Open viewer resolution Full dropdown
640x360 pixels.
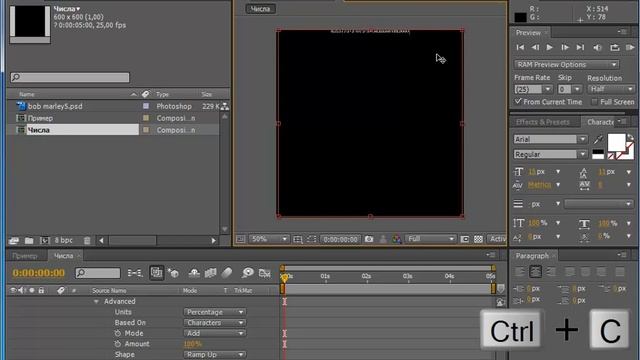430,239
